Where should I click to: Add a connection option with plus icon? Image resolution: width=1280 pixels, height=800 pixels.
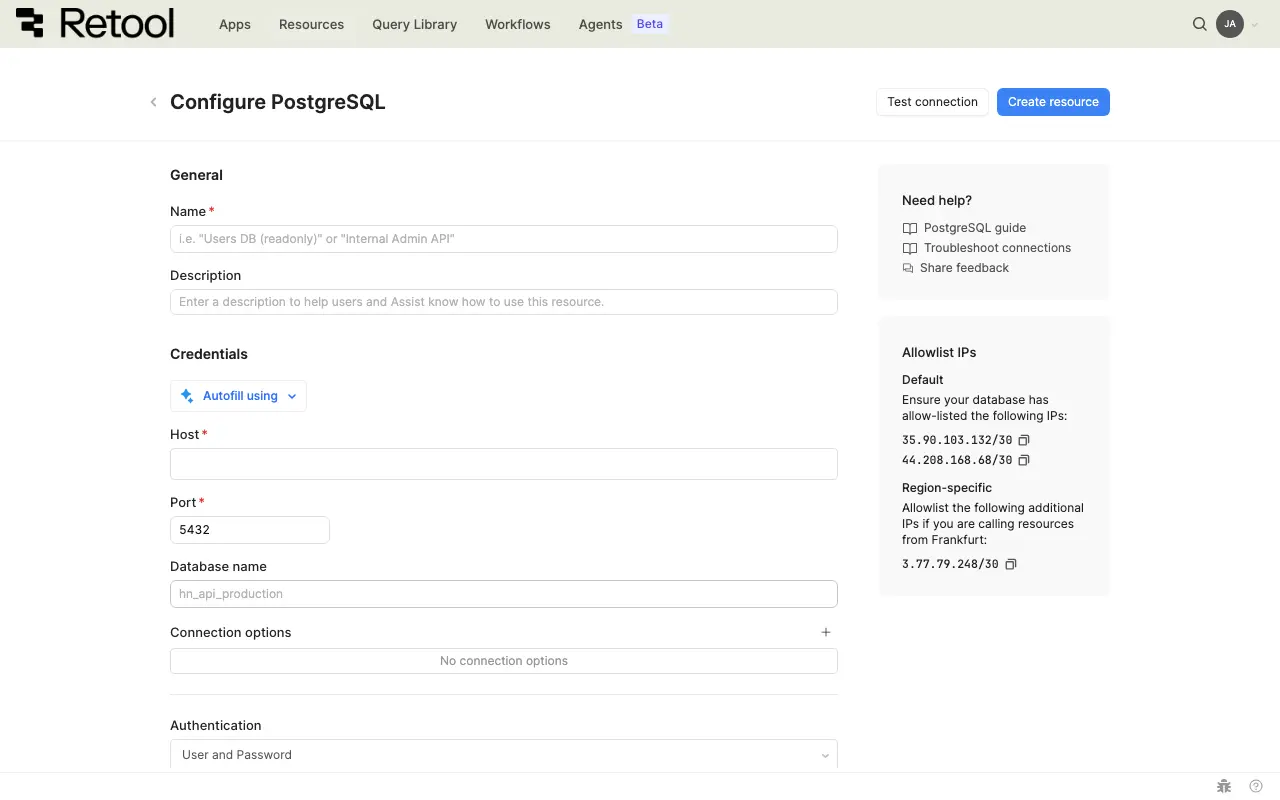(826, 632)
